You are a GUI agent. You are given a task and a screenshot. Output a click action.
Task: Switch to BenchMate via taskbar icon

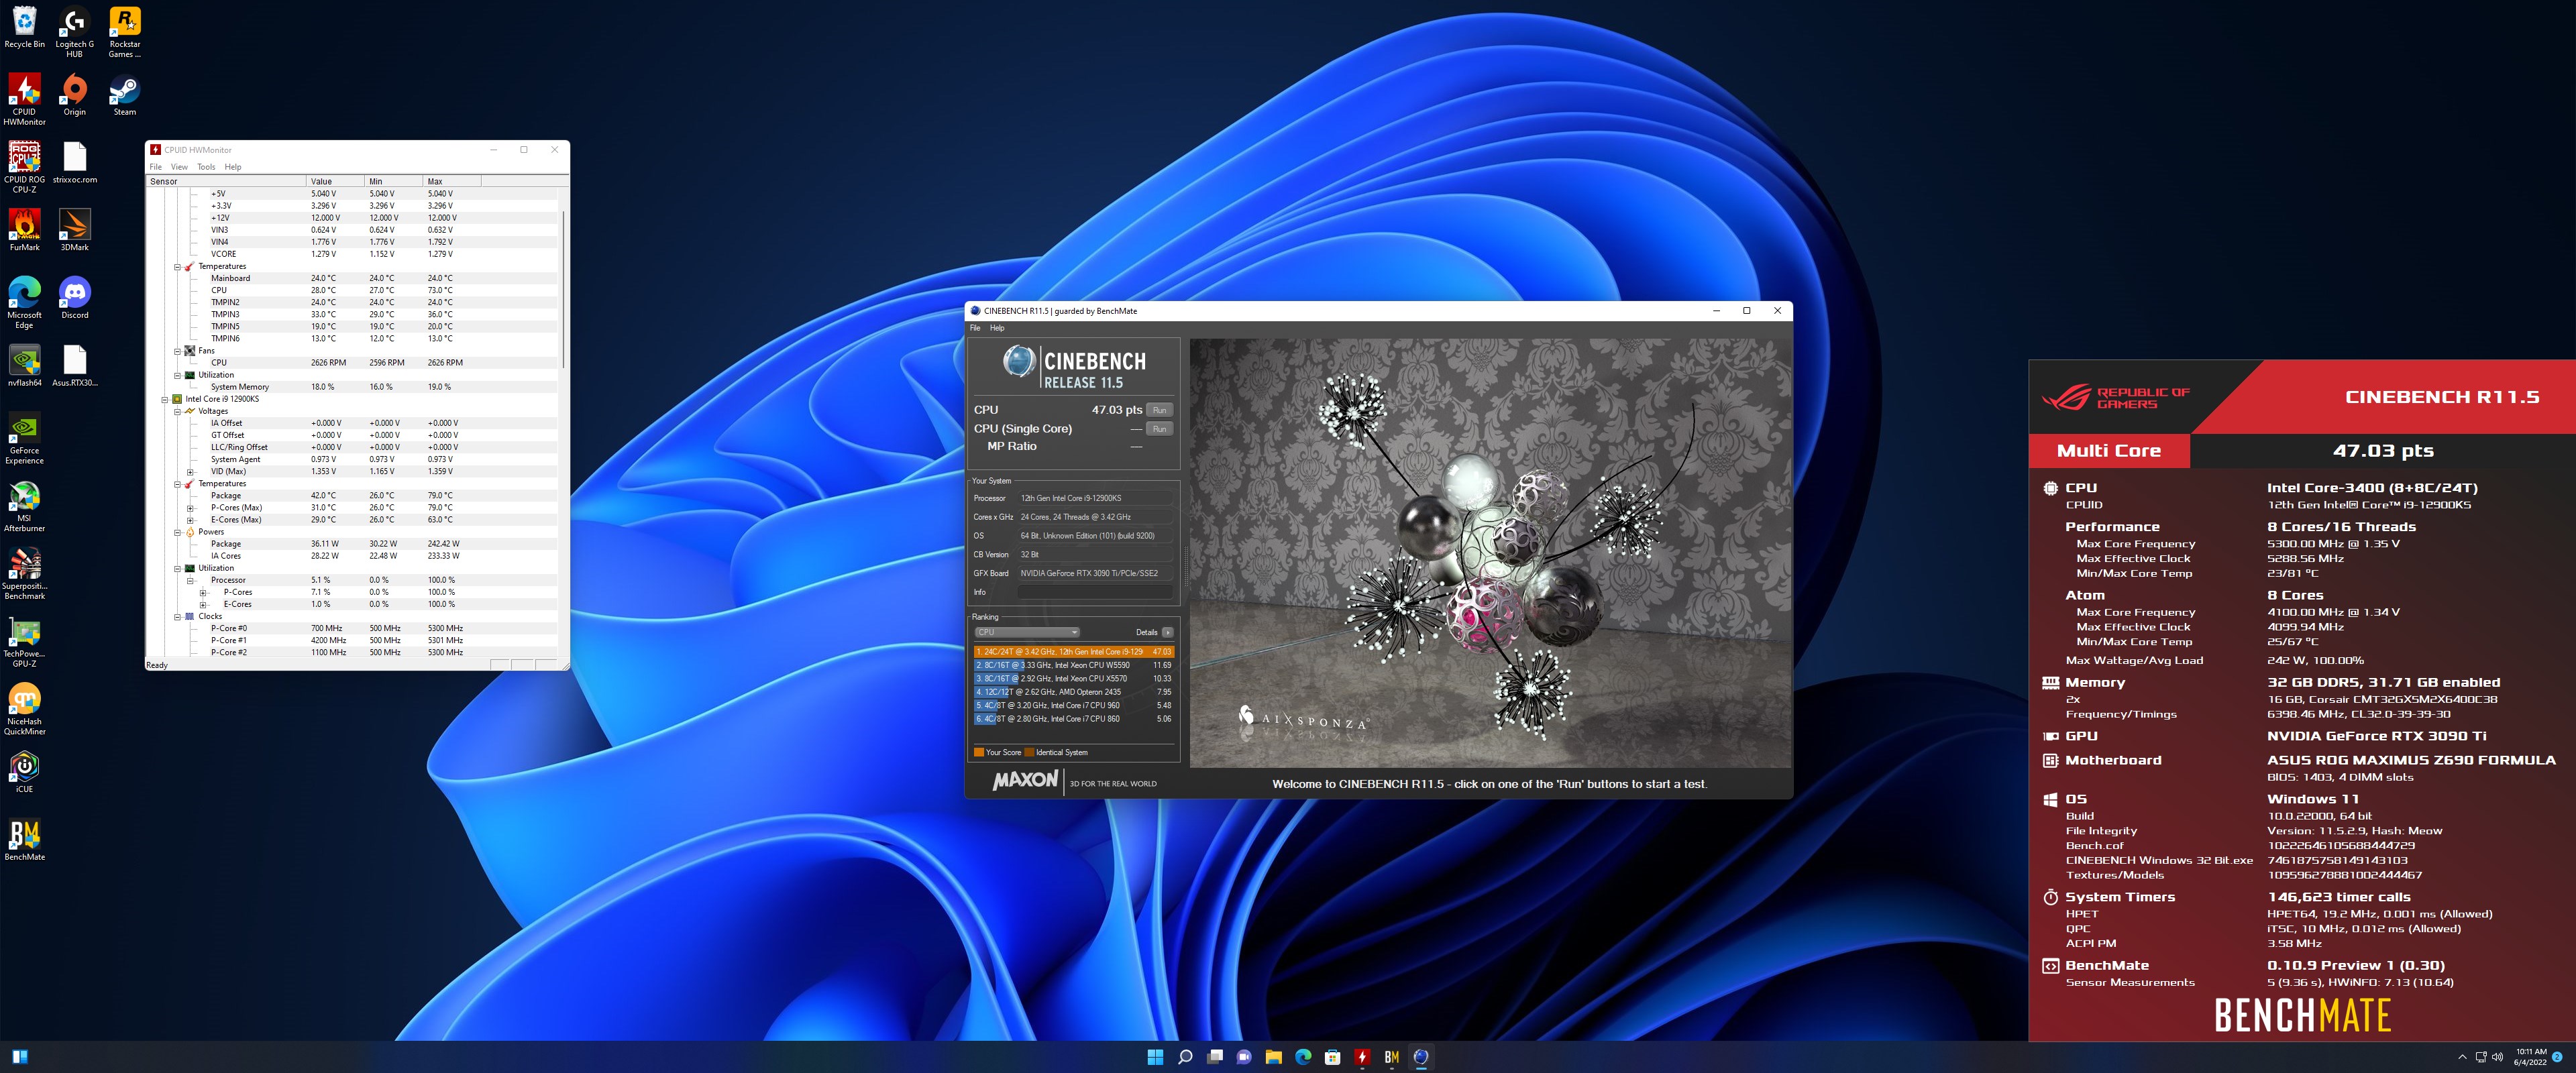[1391, 1057]
